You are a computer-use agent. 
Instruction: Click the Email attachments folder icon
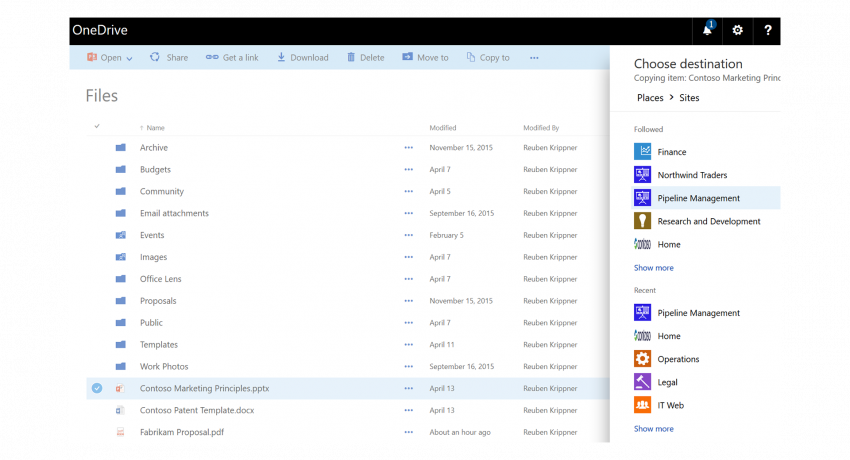(x=120, y=213)
